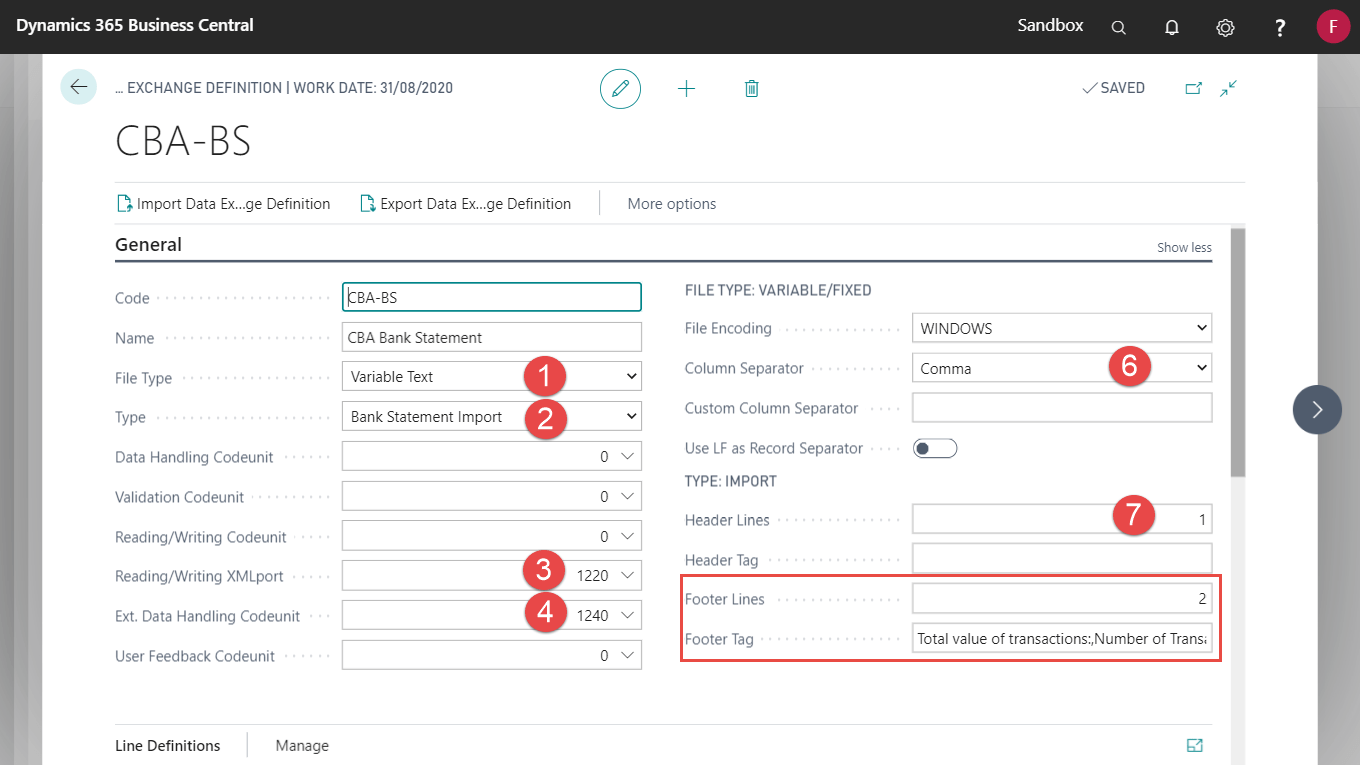Create a new record with plus icon
Image resolution: width=1360 pixels, height=766 pixels.
(686, 88)
